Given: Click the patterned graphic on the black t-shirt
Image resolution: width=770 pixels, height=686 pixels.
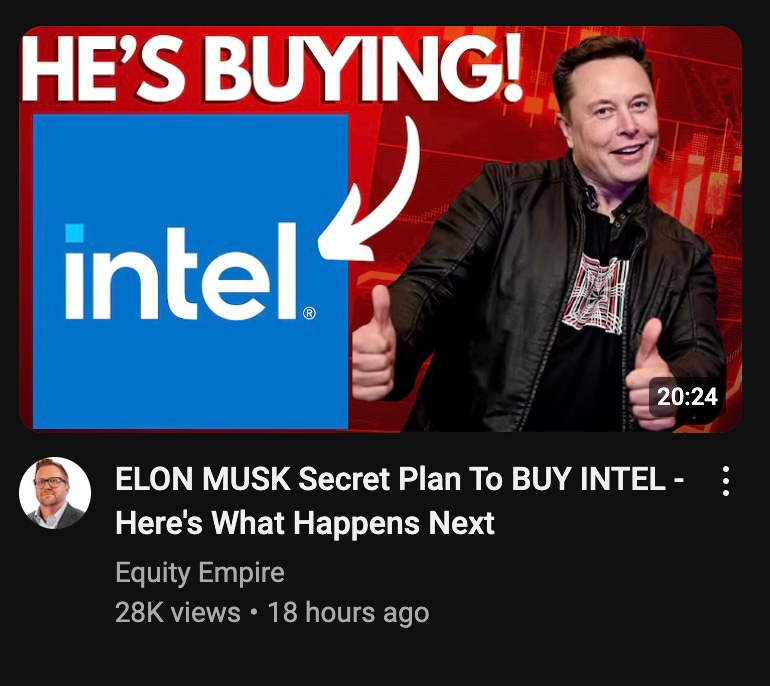Looking at the screenshot, I should tap(595, 294).
